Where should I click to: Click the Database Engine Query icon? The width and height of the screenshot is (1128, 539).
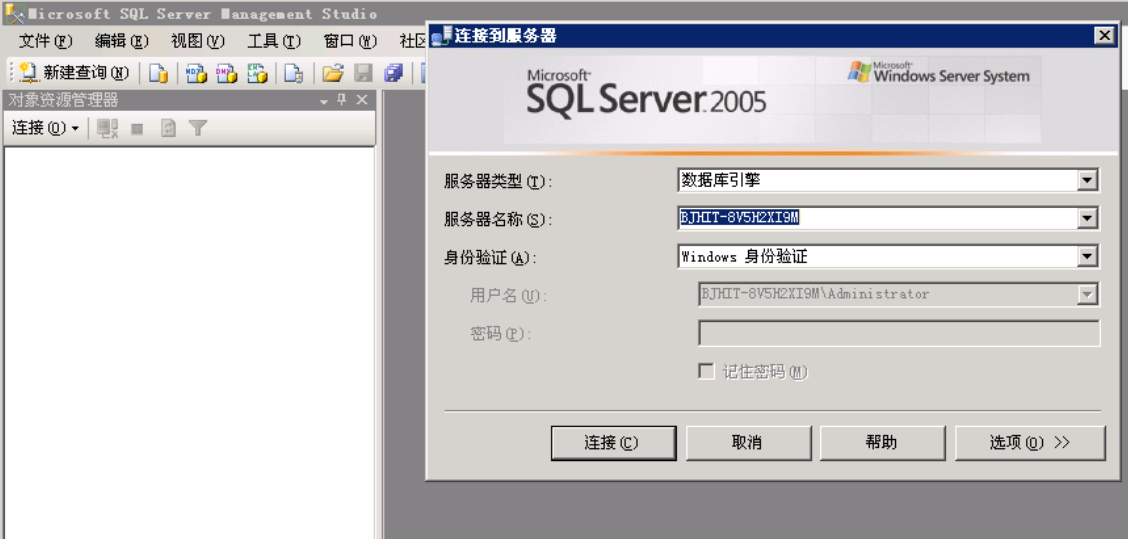coord(158,73)
